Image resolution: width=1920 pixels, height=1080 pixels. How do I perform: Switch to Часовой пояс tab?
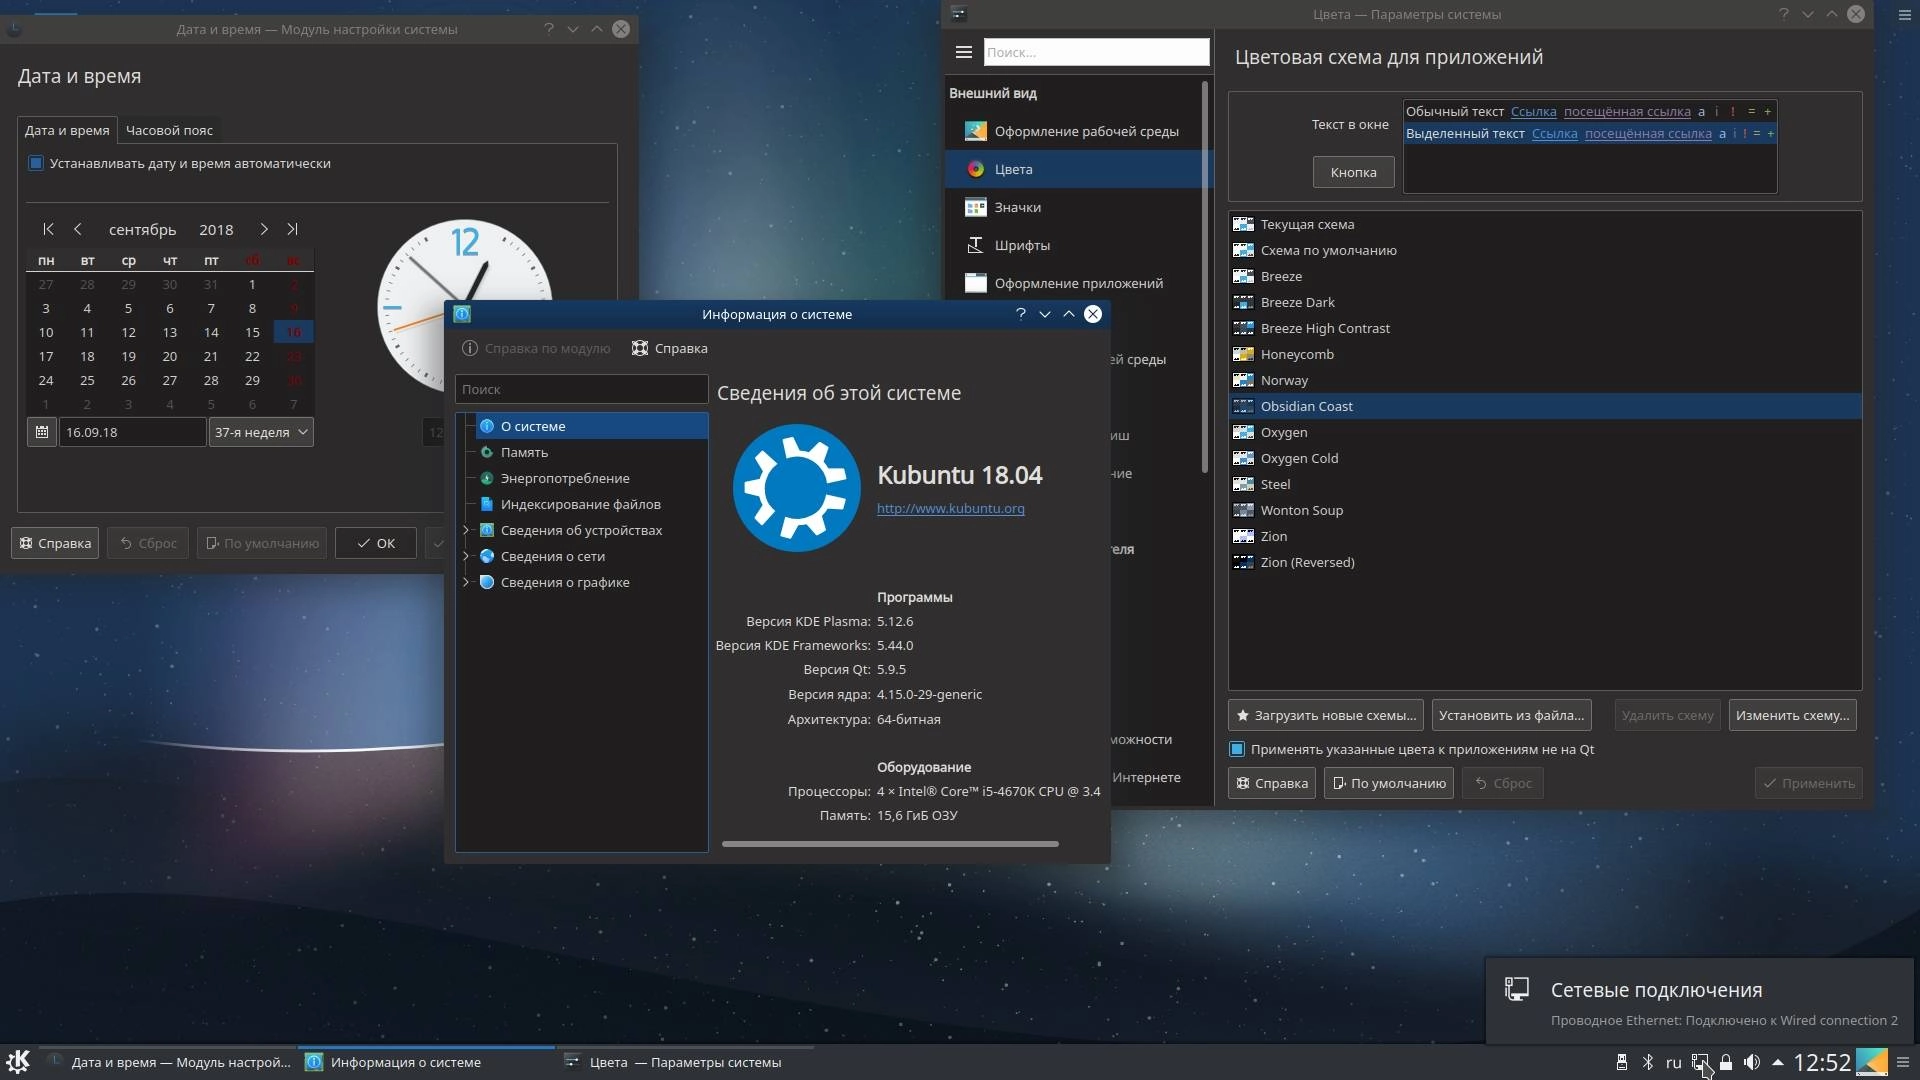coord(169,130)
